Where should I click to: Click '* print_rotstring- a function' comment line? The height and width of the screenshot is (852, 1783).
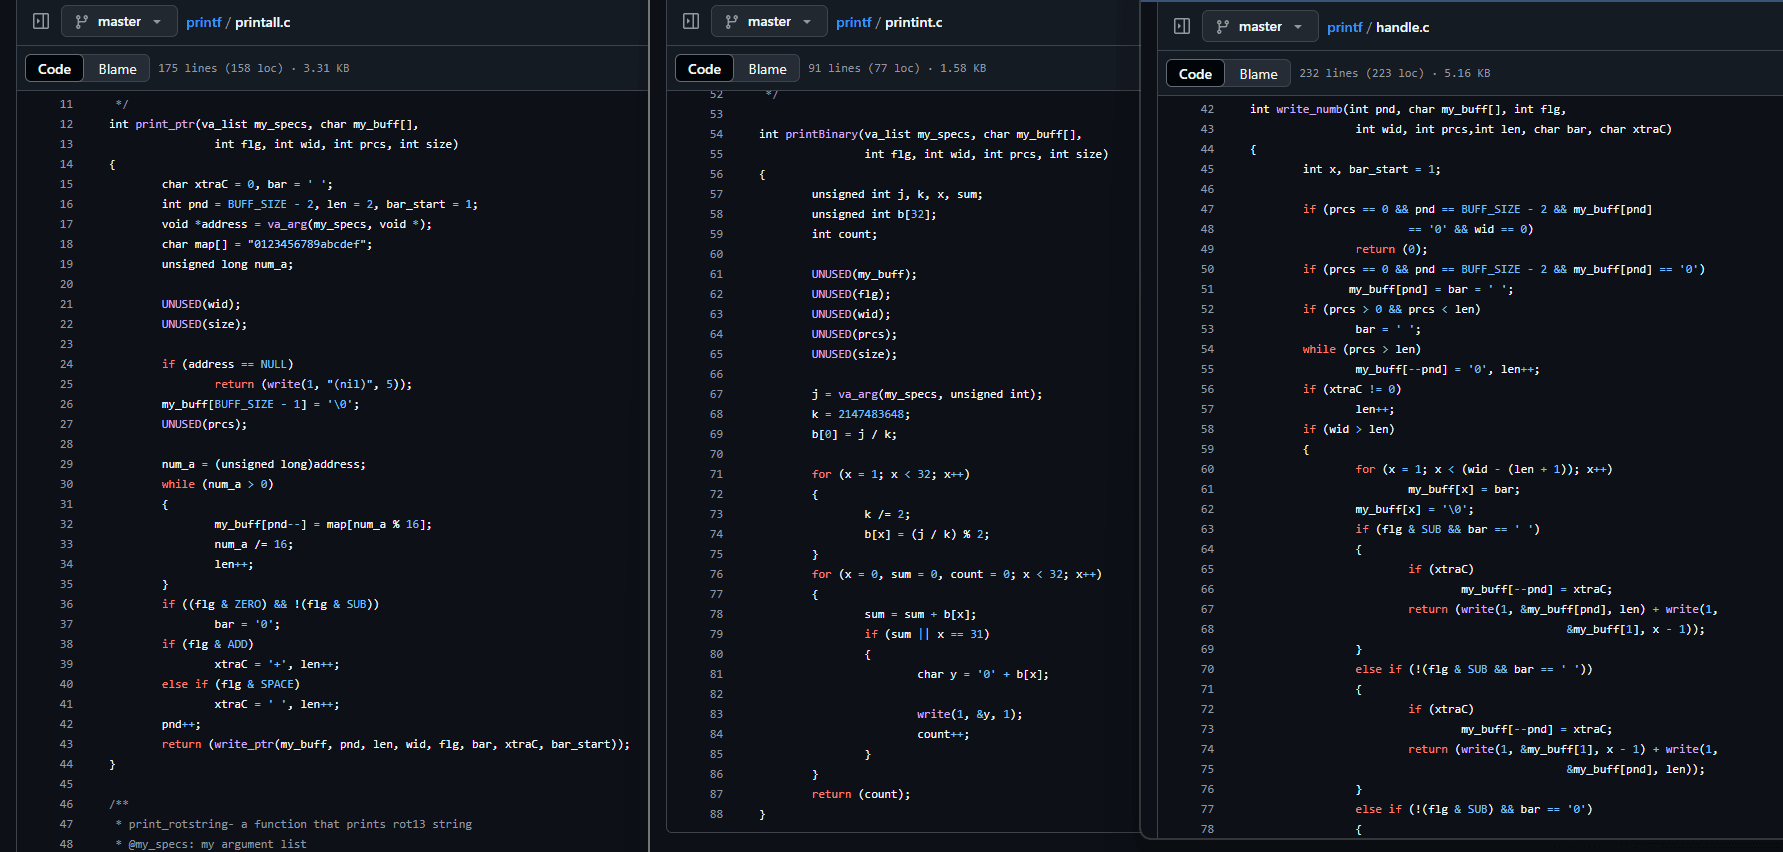click(294, 824)
